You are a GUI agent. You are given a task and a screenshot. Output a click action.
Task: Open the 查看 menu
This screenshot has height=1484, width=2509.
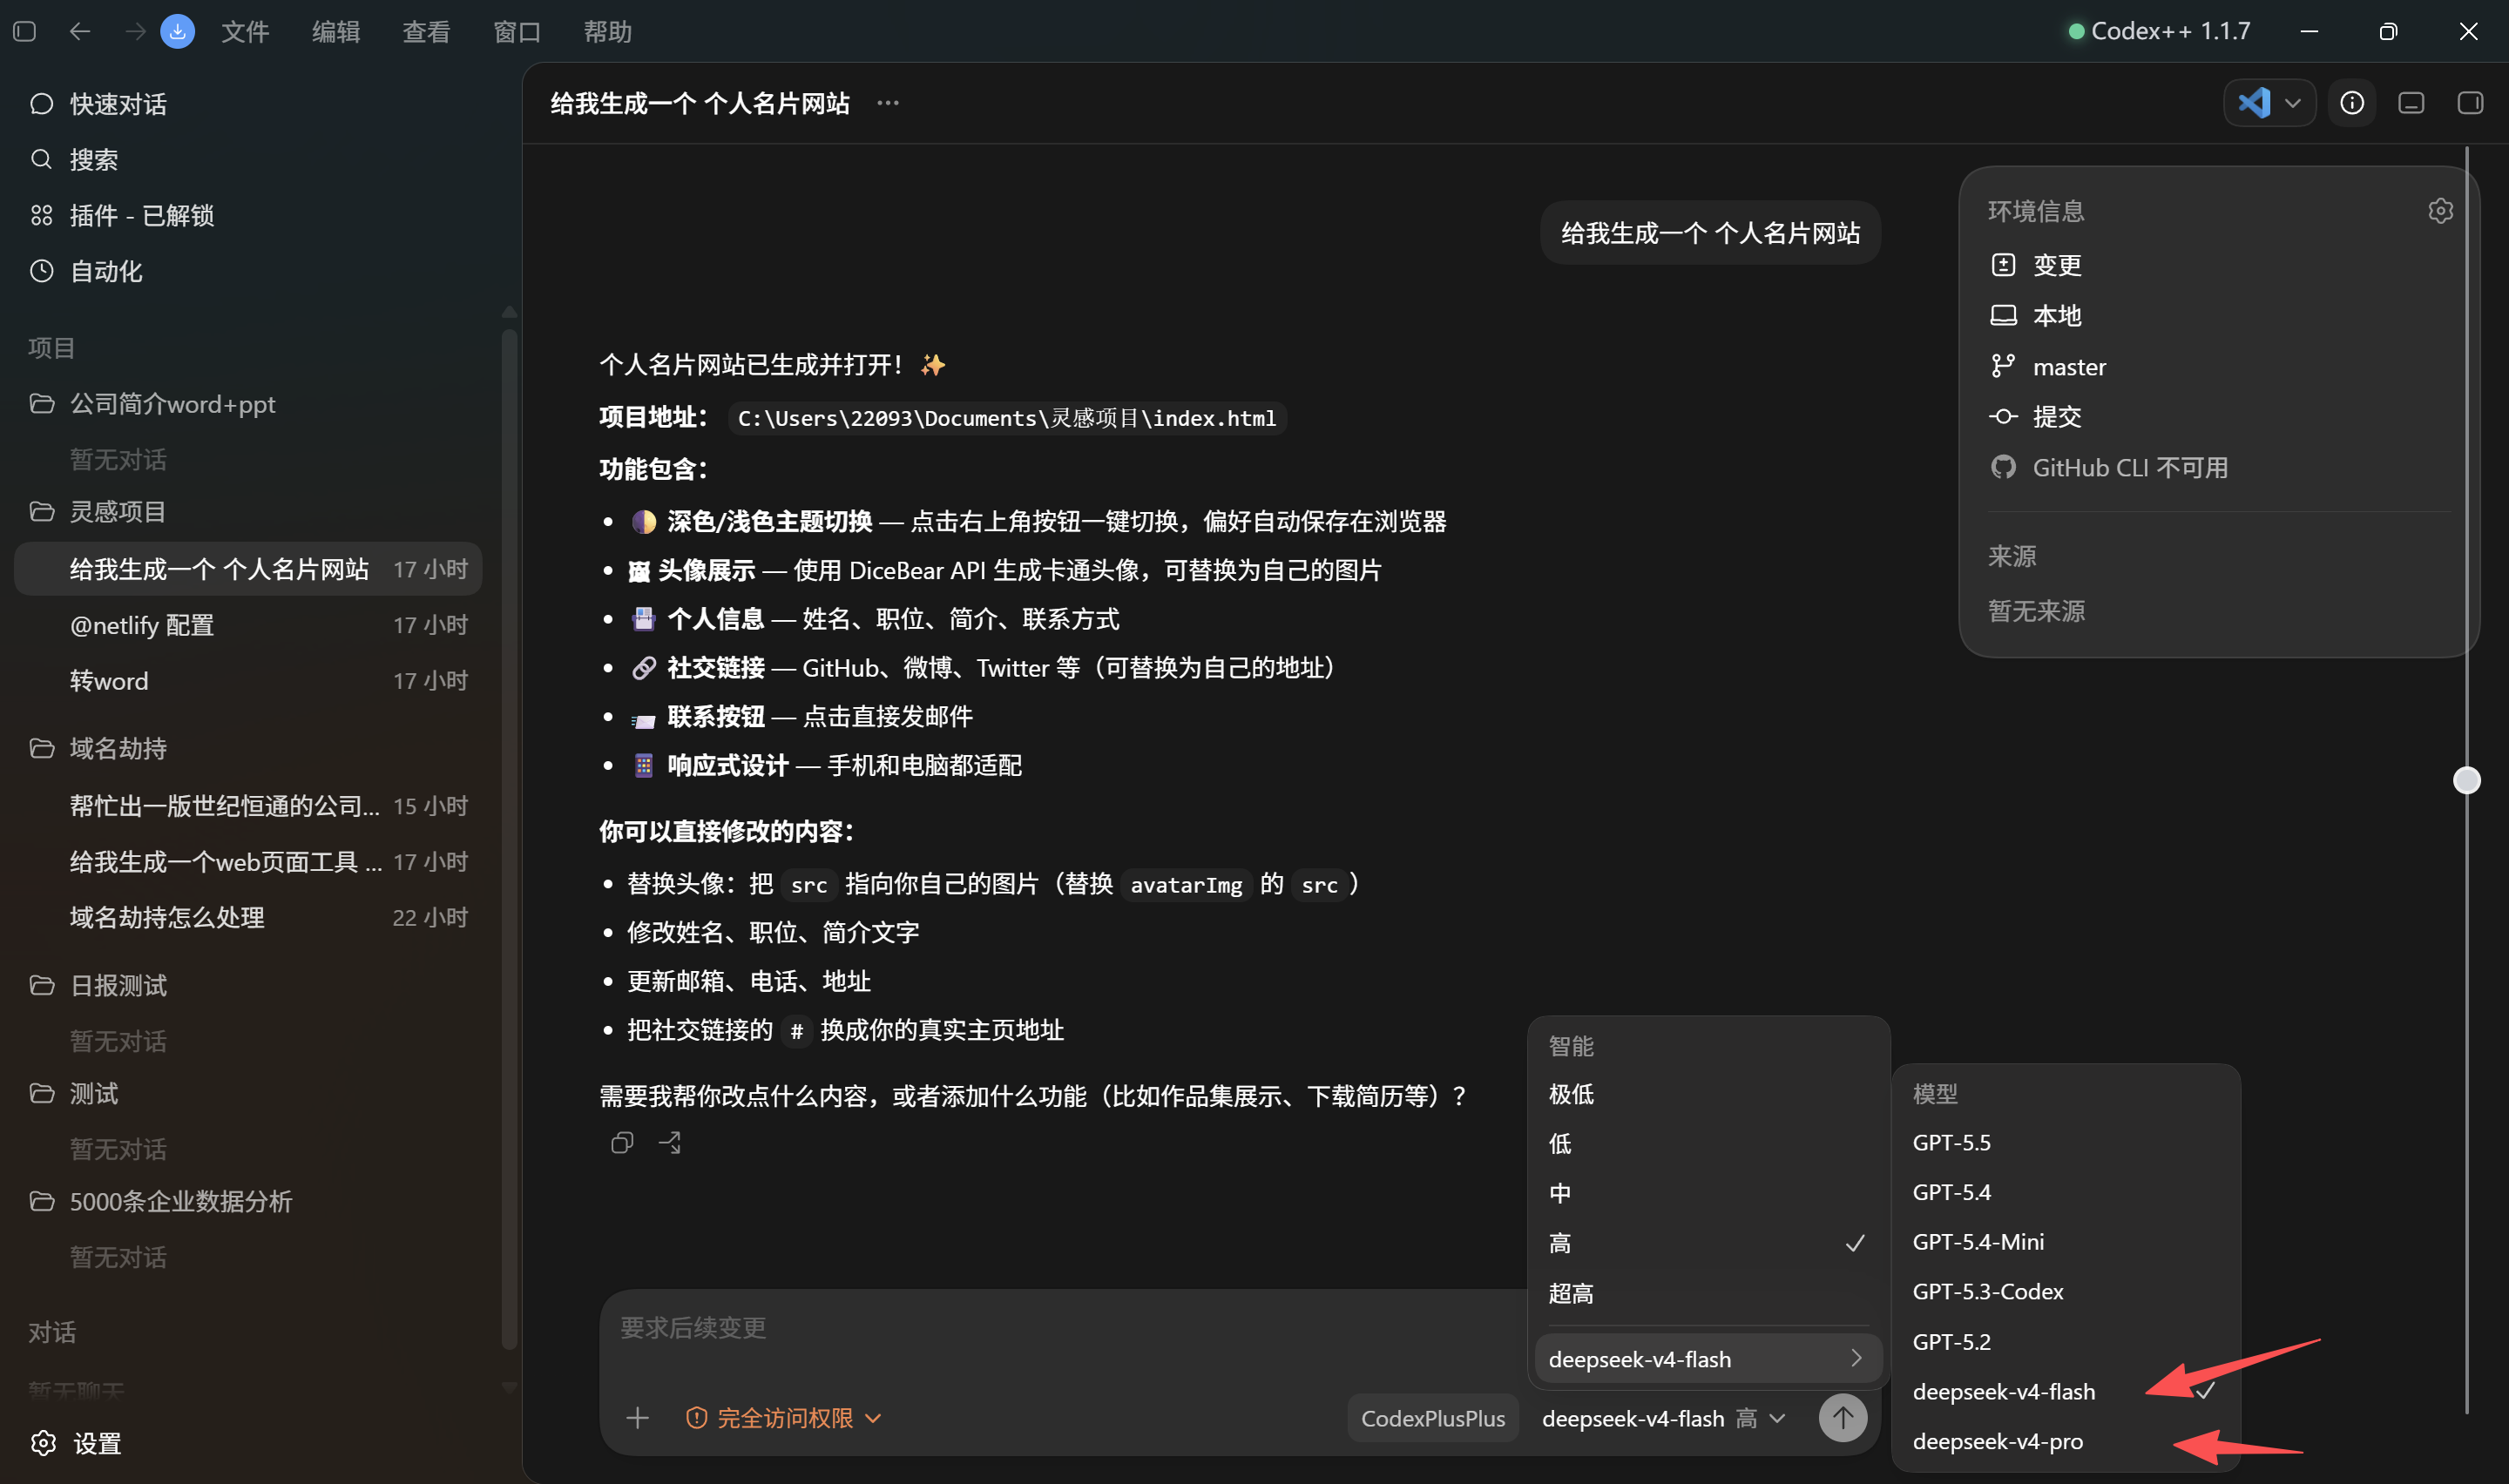[426, 31]
